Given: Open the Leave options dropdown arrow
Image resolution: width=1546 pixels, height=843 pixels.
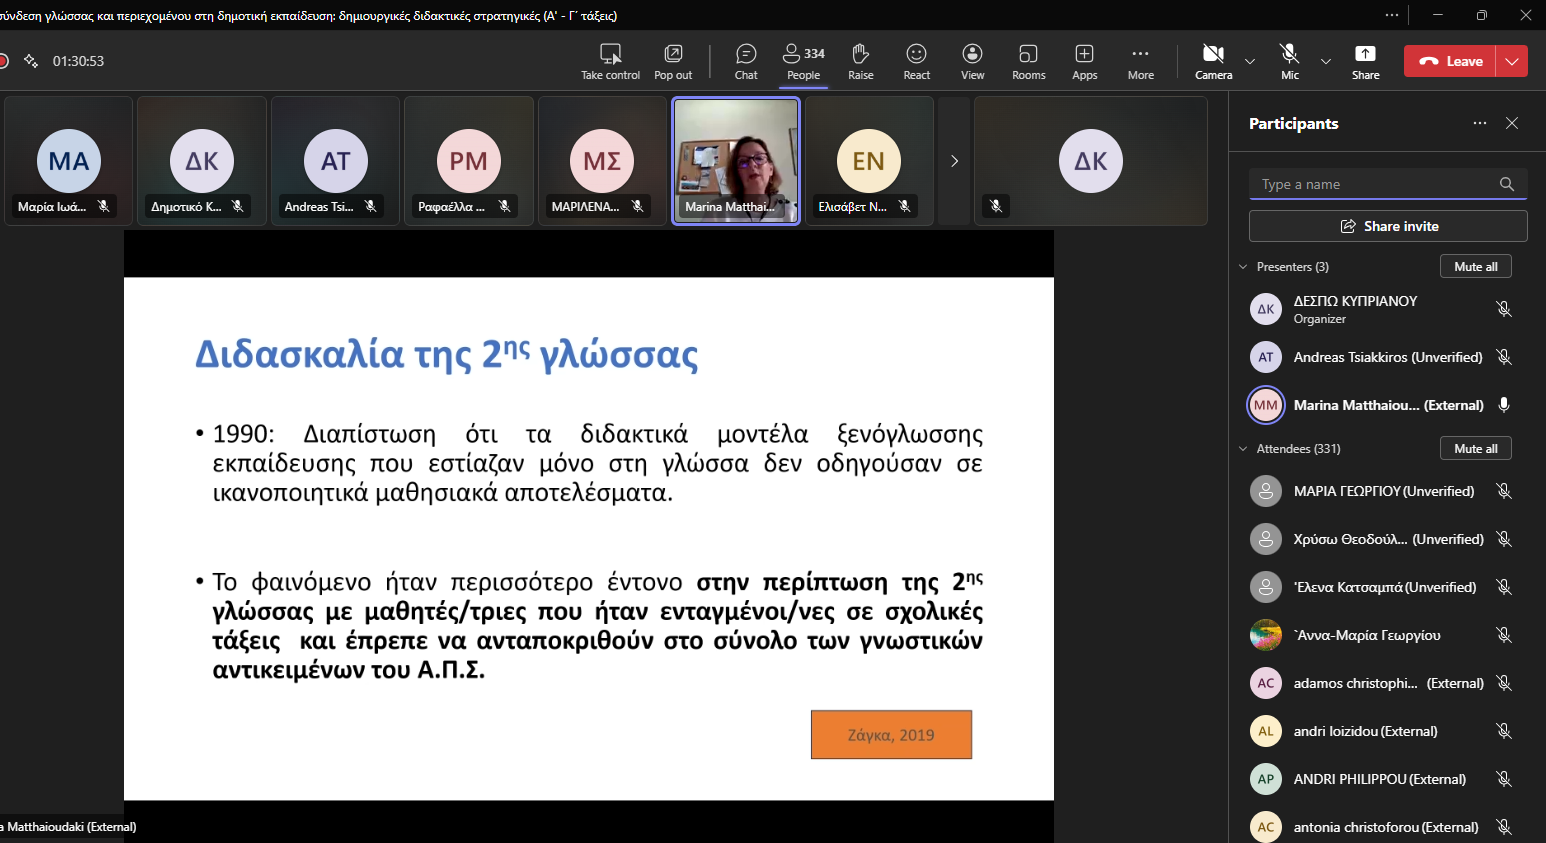Looking at the screenshot, I should pyautogui.click(x=1512, y=61).
